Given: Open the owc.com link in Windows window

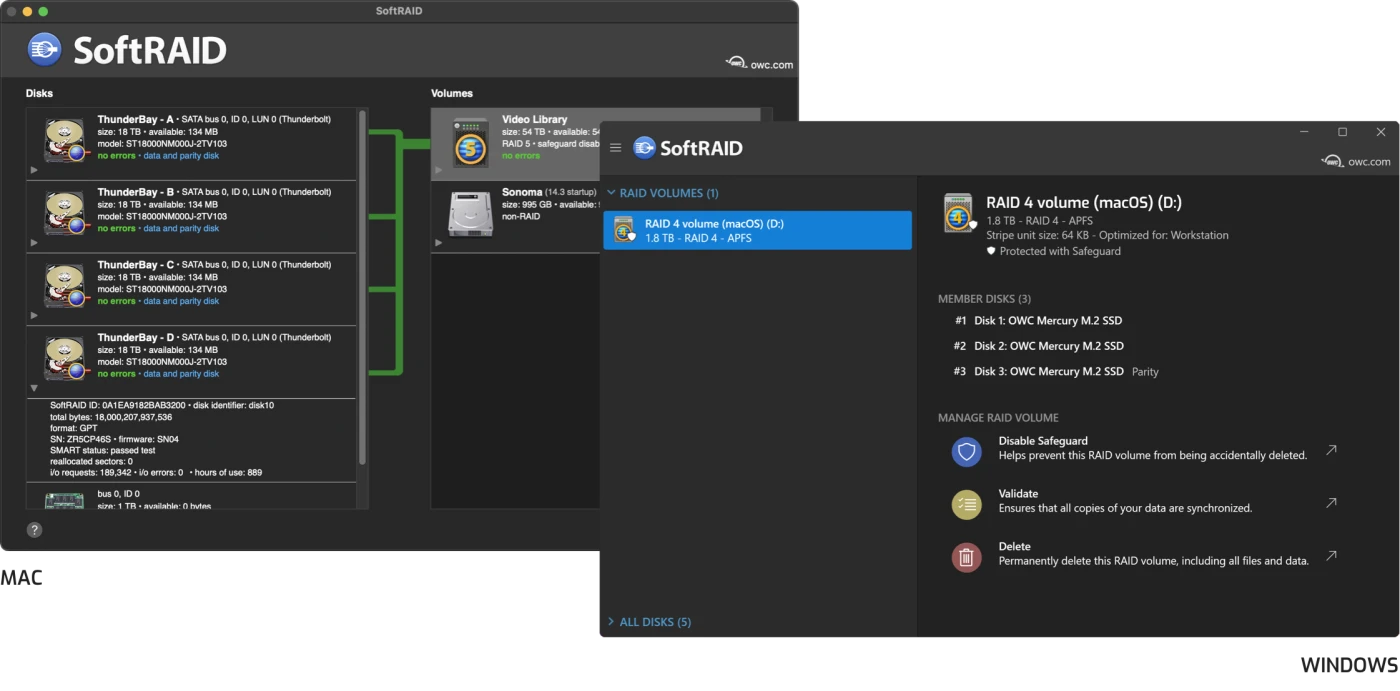Looking at the screenshot, I should [x=1356, y=160].
